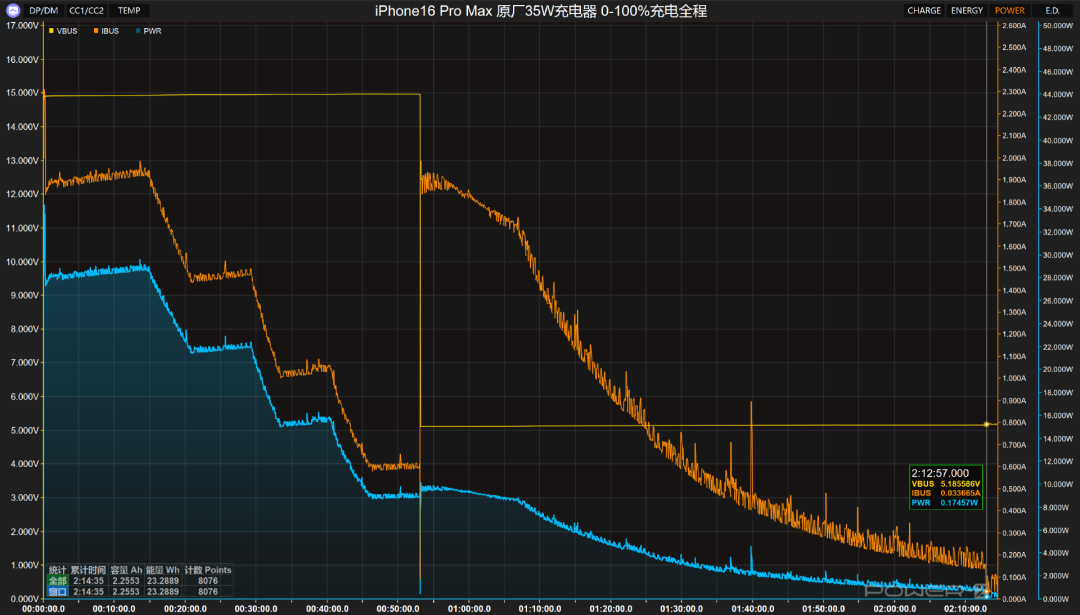Viewport: 1080px width, 615px height.
Task: Click the 00:50:00.0 time axis label
Action: [x=398, y=609]
